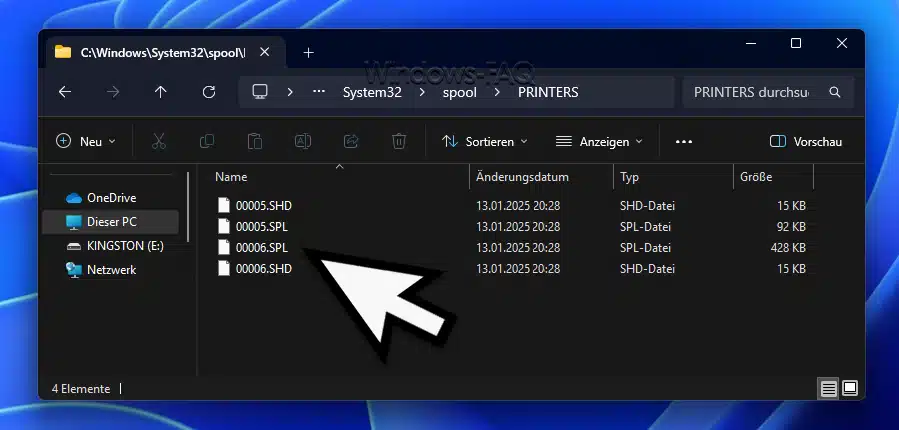Click the Paste clipboard icon
This screenshot has height=430, width=899.
coord(255,142)
